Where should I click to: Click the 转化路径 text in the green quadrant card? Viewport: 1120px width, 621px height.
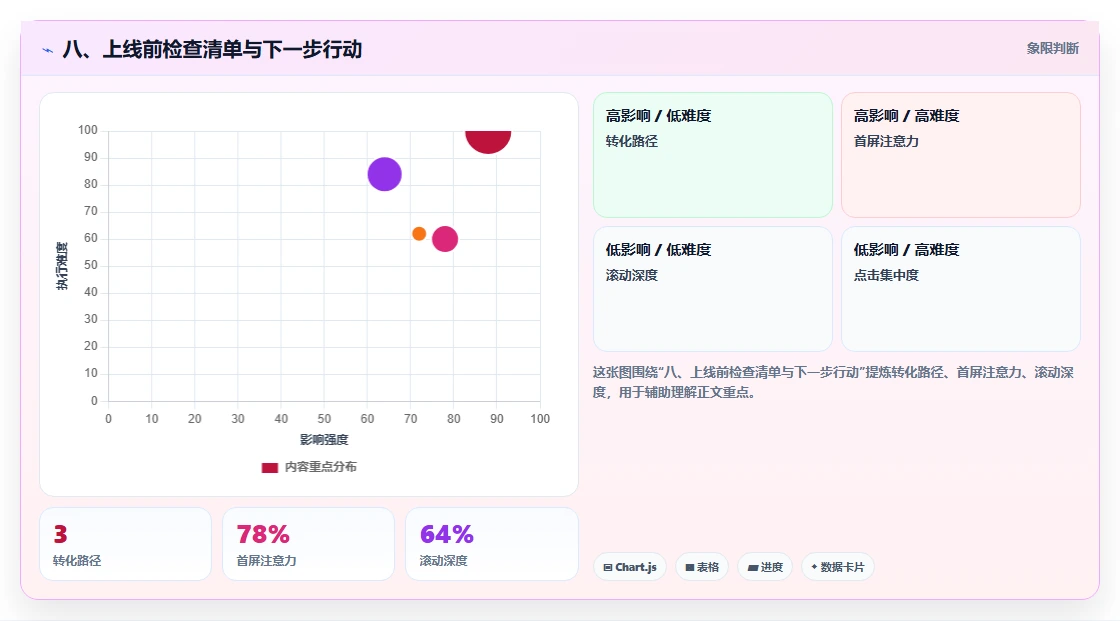click(x=631, y=141)
